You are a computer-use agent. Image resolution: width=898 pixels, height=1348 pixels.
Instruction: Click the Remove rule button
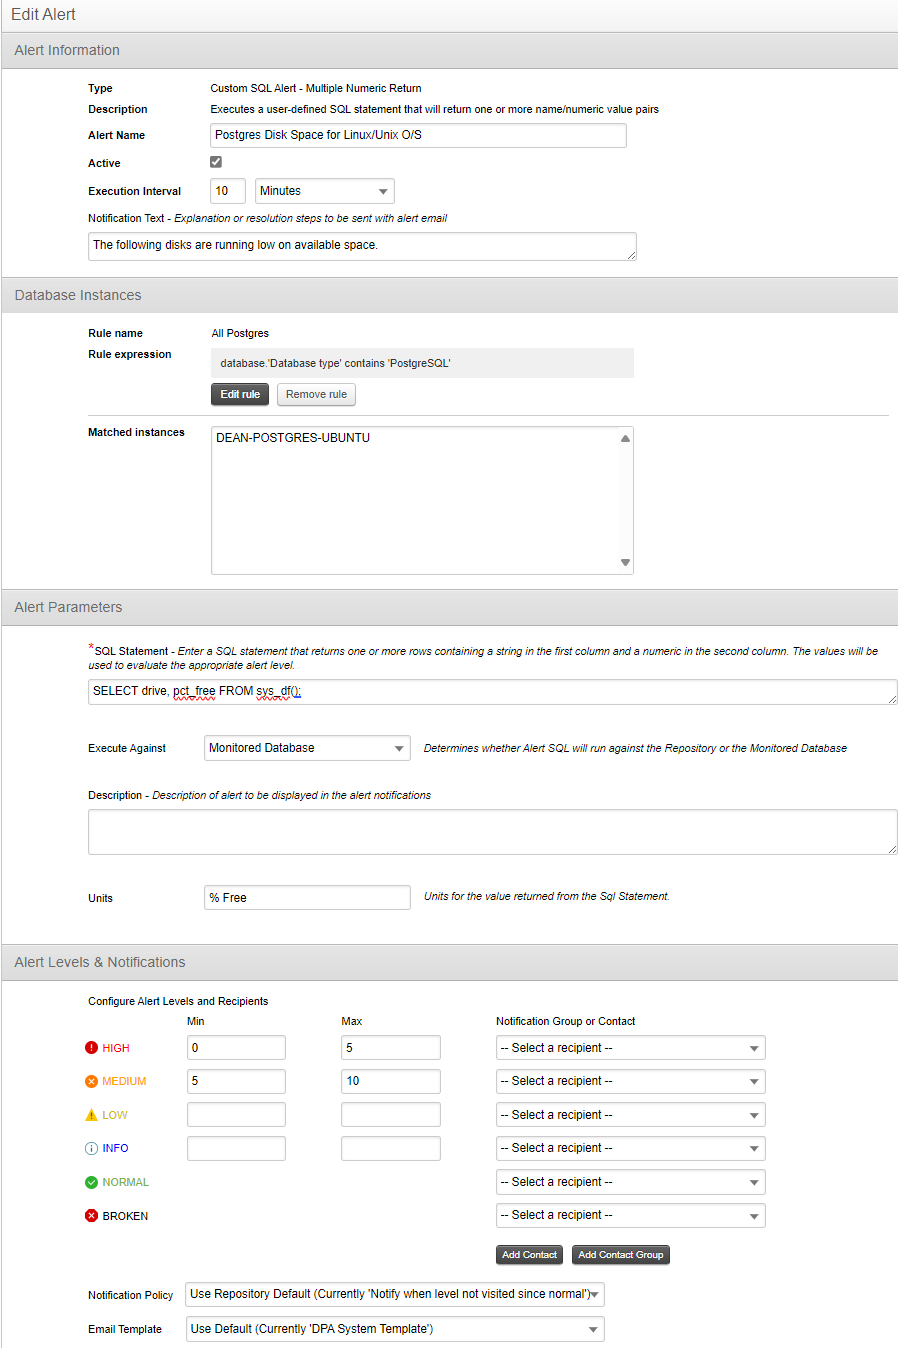[316, 394]
